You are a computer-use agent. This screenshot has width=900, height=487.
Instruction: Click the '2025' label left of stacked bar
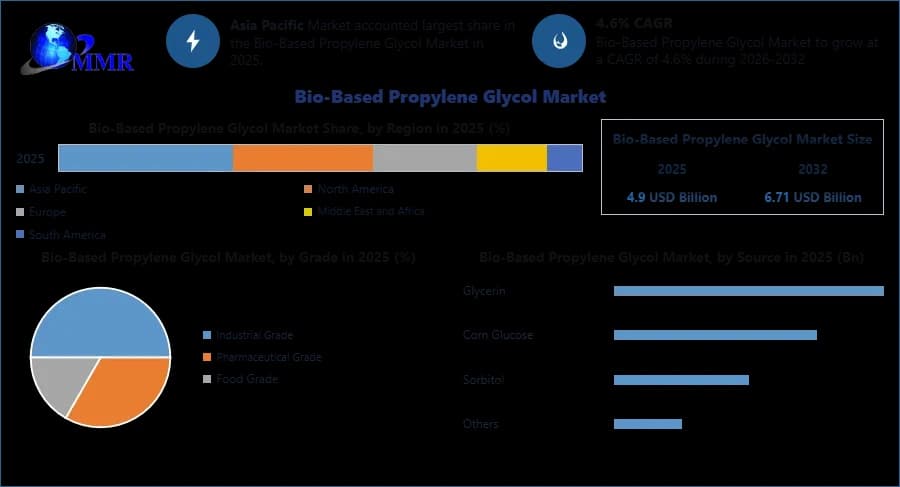[x=30, y=159]
